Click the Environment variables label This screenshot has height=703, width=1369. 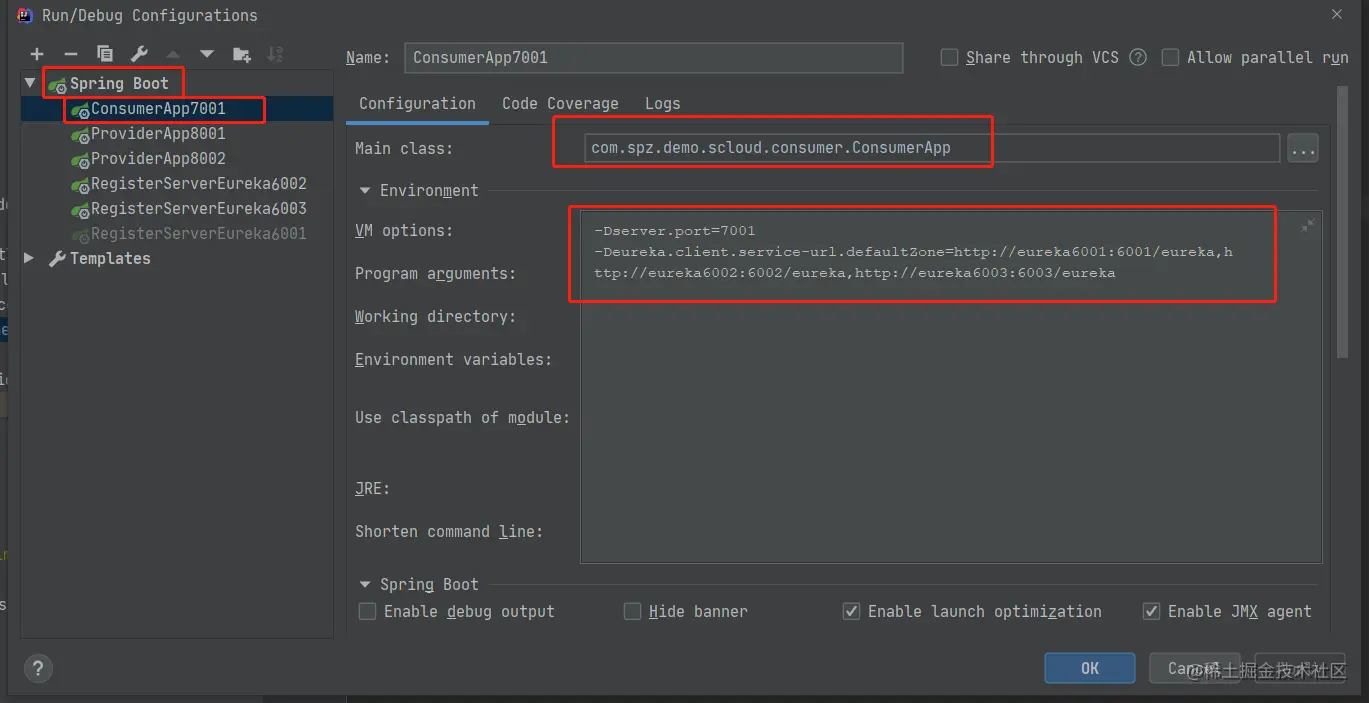coord(453,359)
